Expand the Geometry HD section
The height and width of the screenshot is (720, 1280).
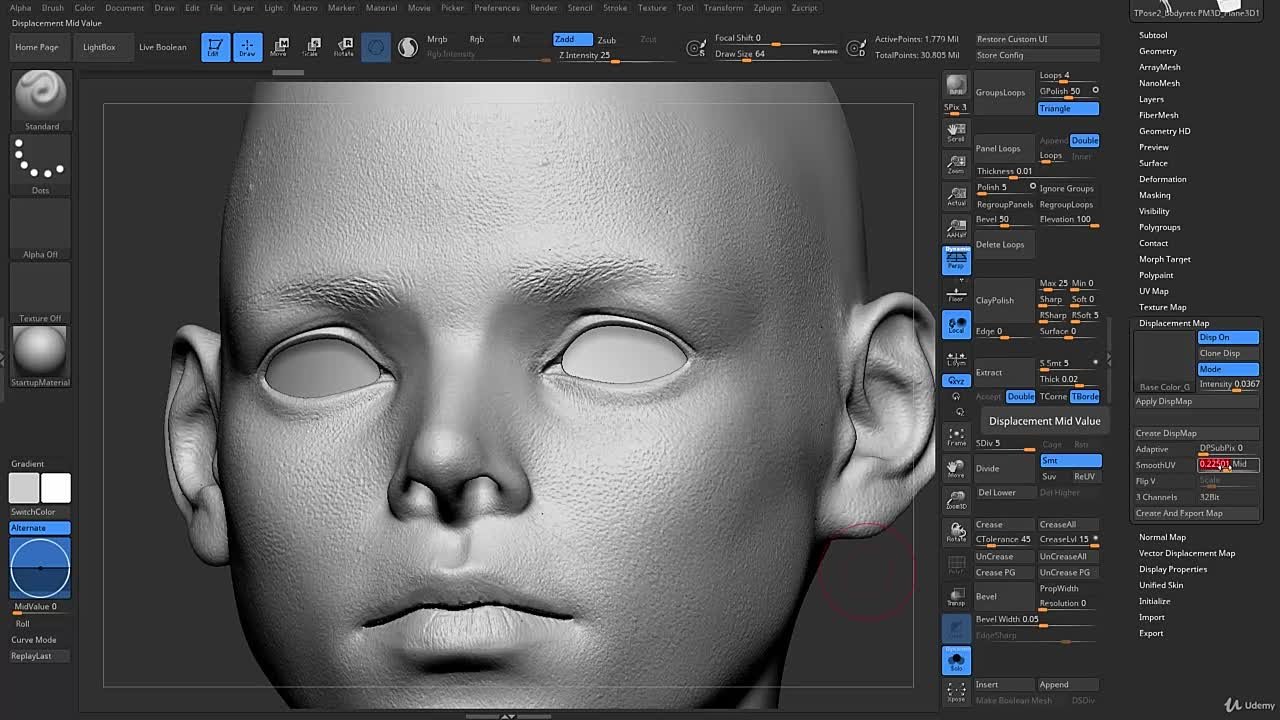[1164, 131]
